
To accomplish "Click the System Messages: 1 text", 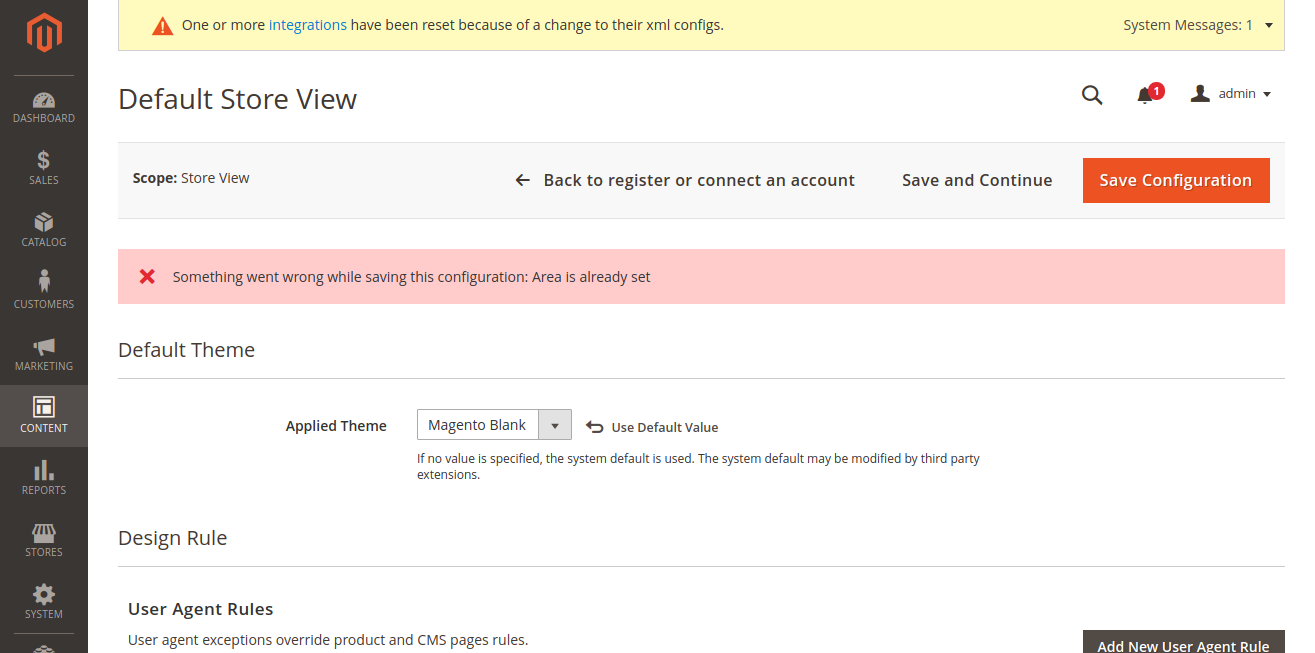I will pos(1188,25).
